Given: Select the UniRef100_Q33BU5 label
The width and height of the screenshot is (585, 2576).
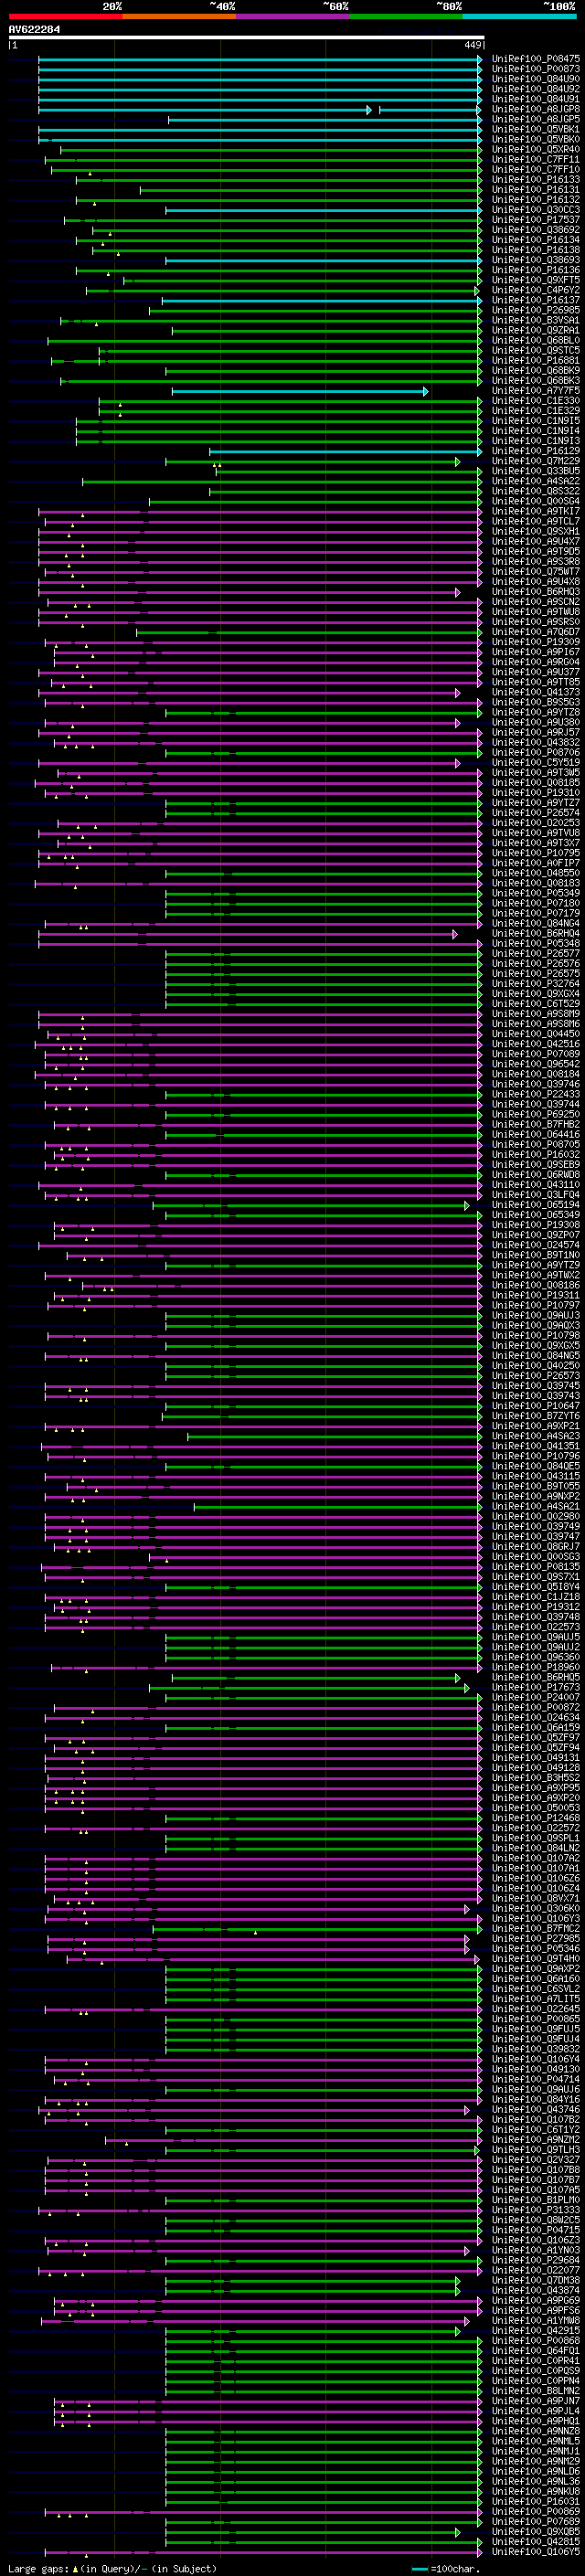Looking at the screenshot, I should tap(535, 471).
